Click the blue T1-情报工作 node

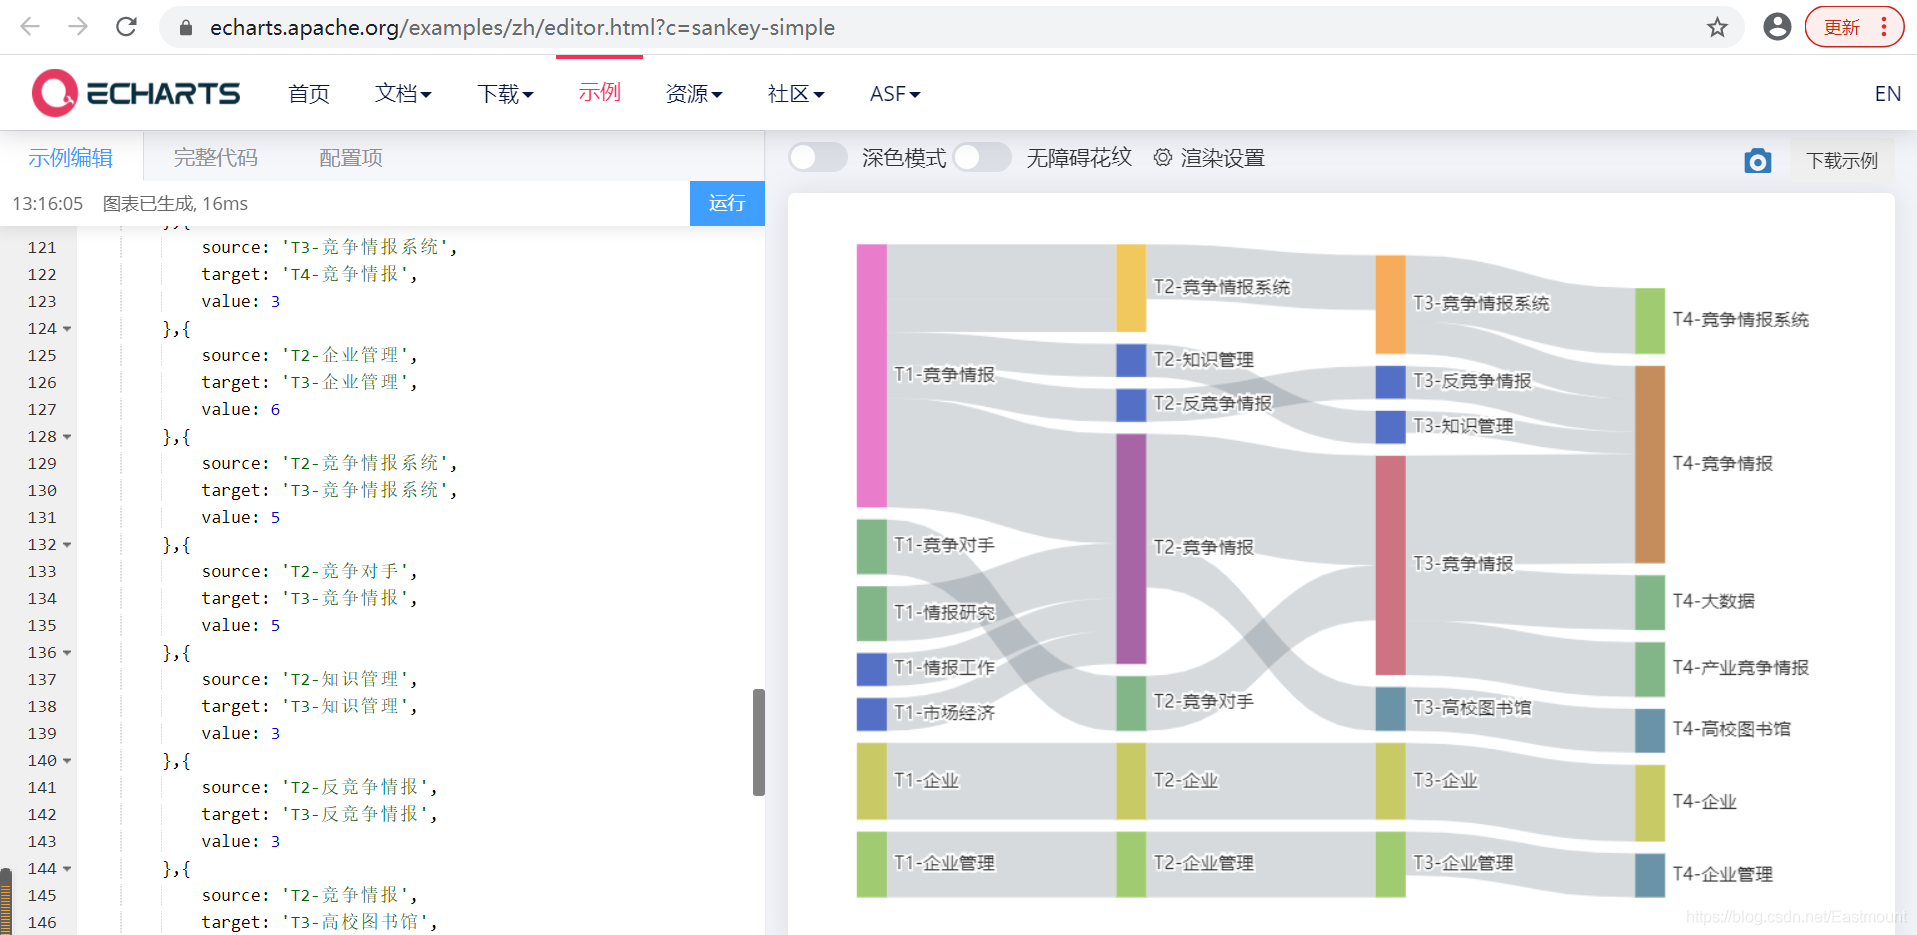click(871, 669)
